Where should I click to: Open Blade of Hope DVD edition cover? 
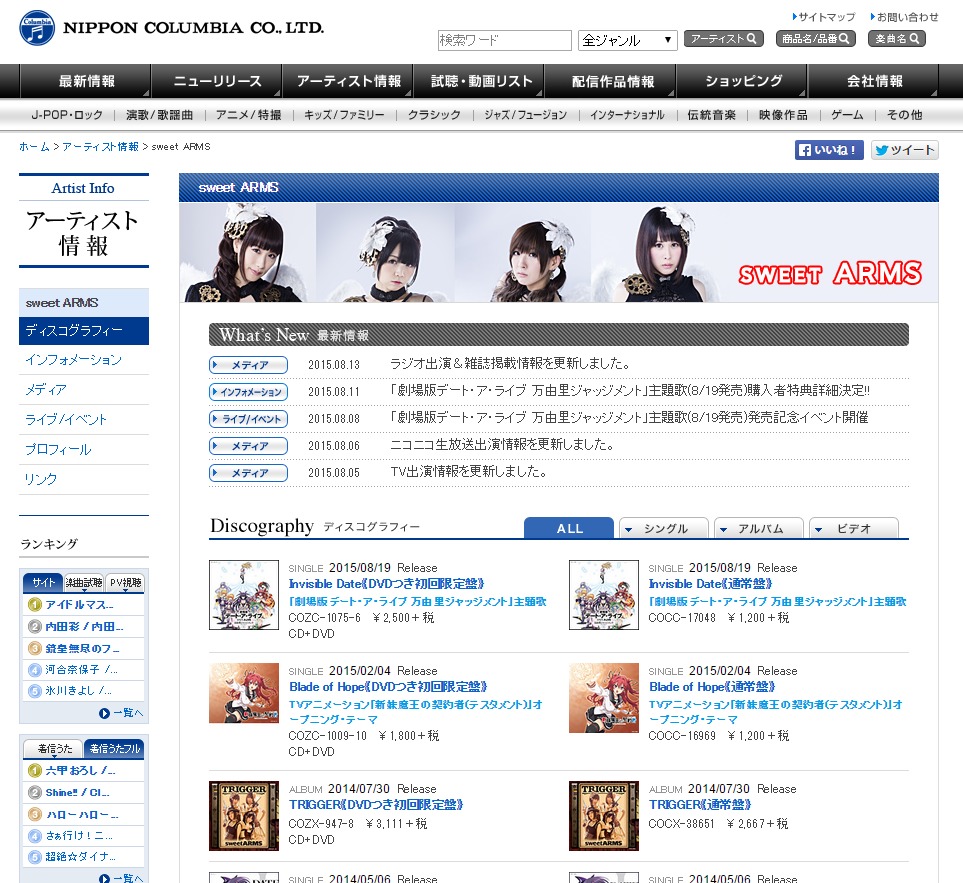[x=244, y=693]
